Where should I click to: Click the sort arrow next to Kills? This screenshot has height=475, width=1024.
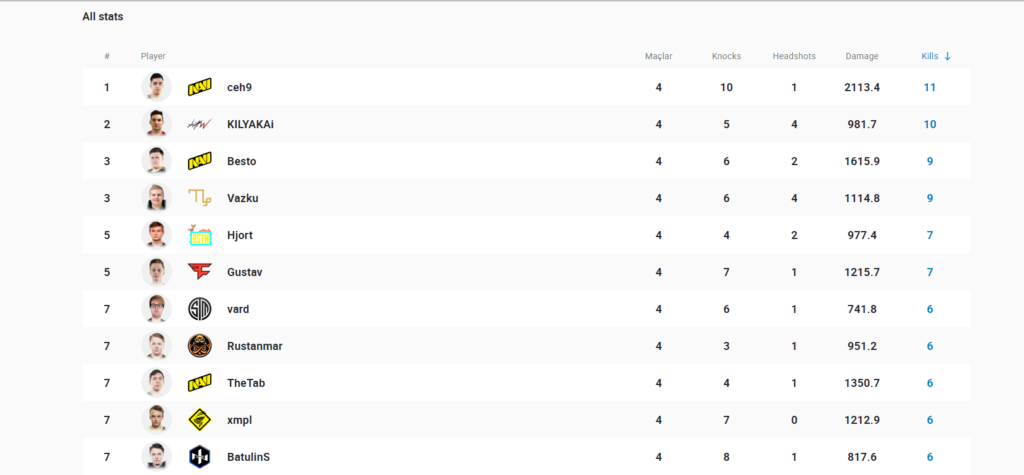(x=947, y=56)
